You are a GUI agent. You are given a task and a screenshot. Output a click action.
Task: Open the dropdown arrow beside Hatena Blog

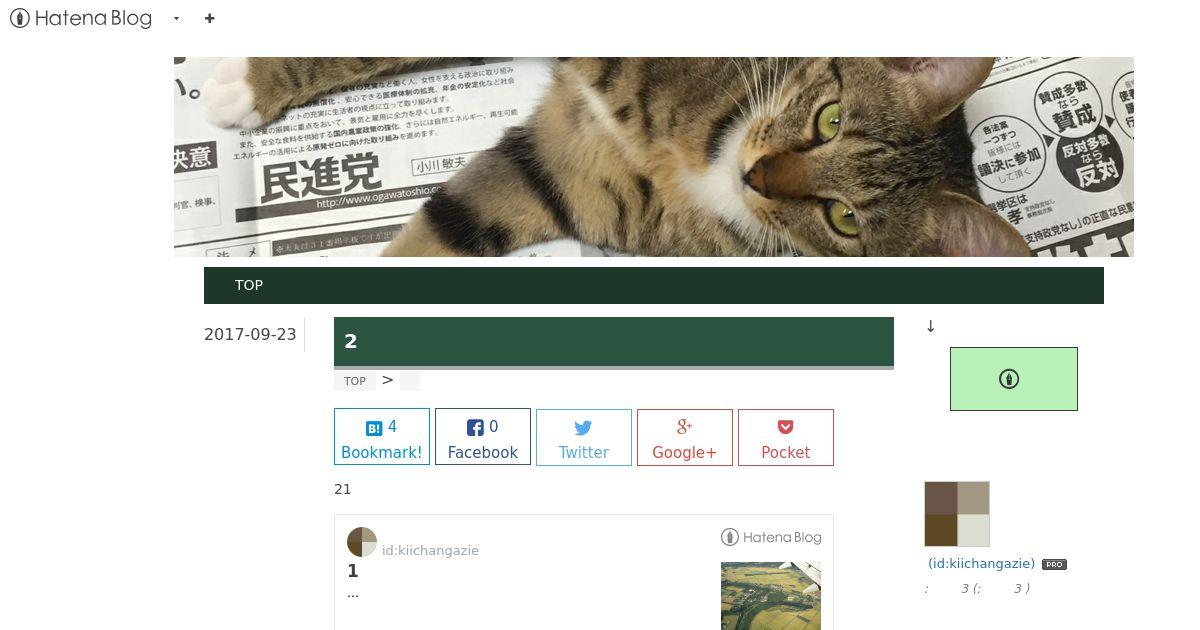(177, 18)
